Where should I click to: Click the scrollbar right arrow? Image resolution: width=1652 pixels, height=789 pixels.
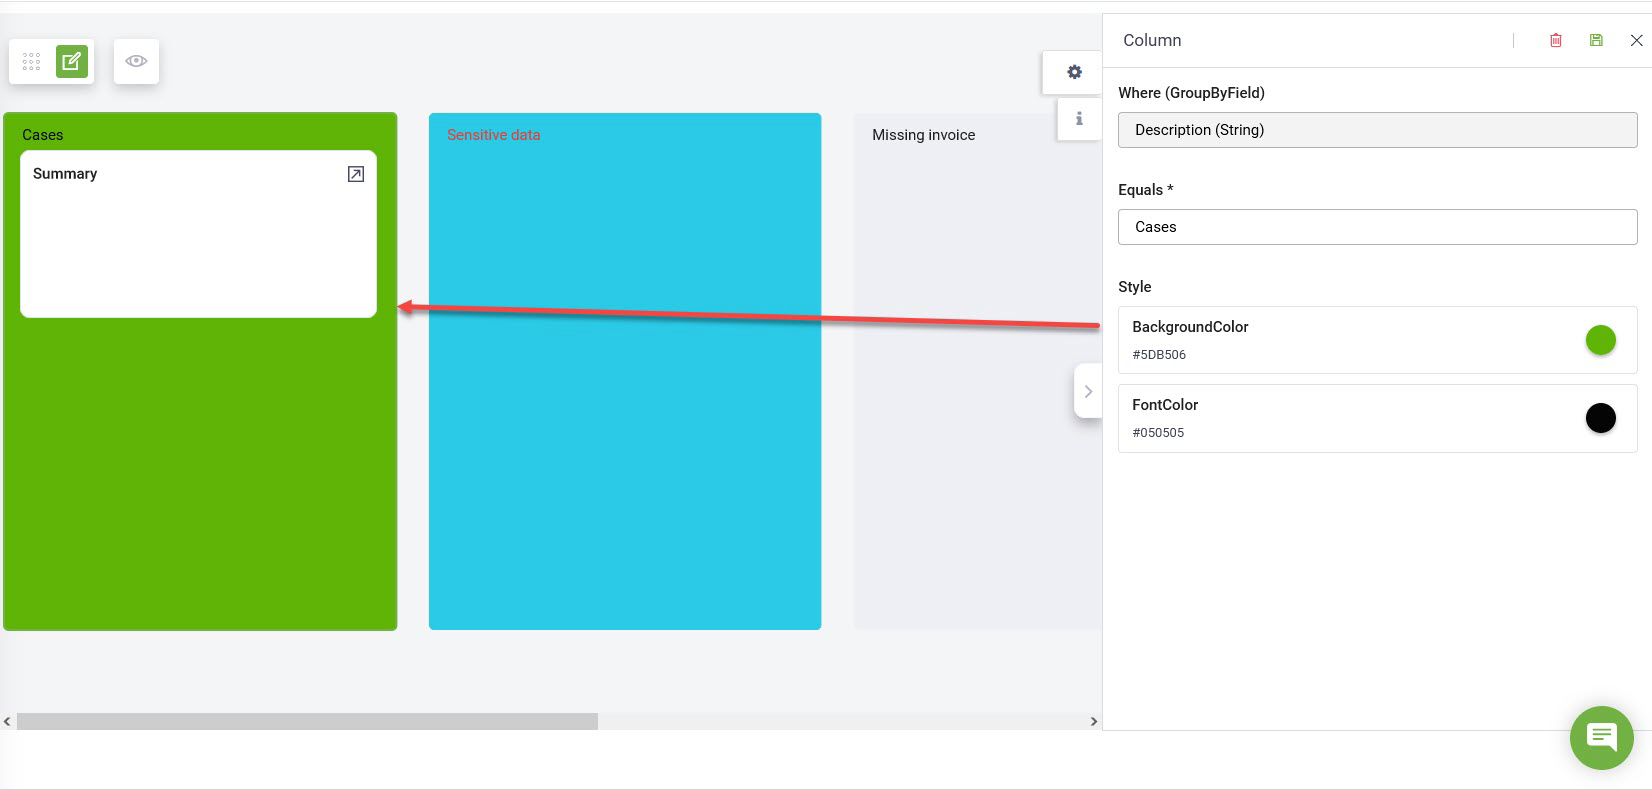(1093, 721)
